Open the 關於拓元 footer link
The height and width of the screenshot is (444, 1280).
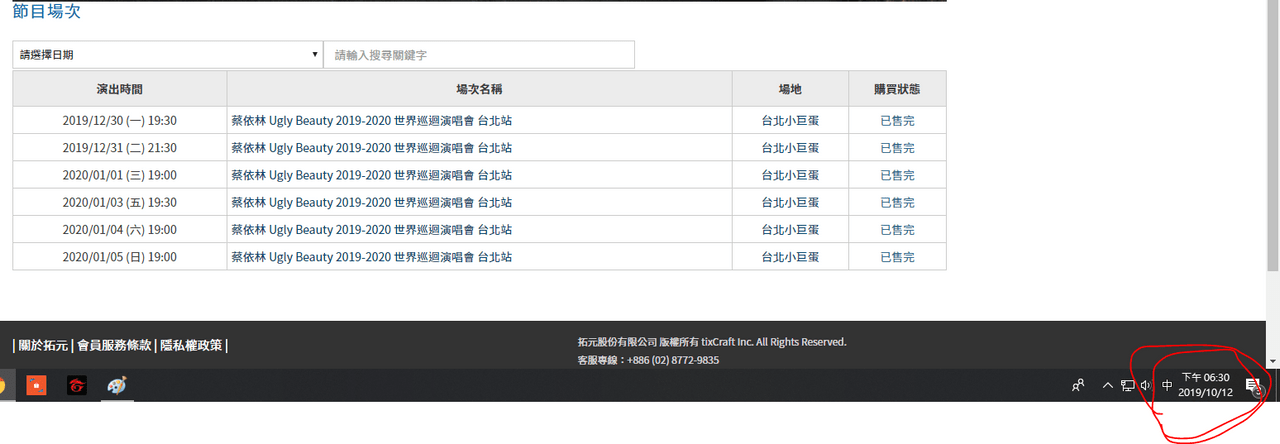point(43,345)
